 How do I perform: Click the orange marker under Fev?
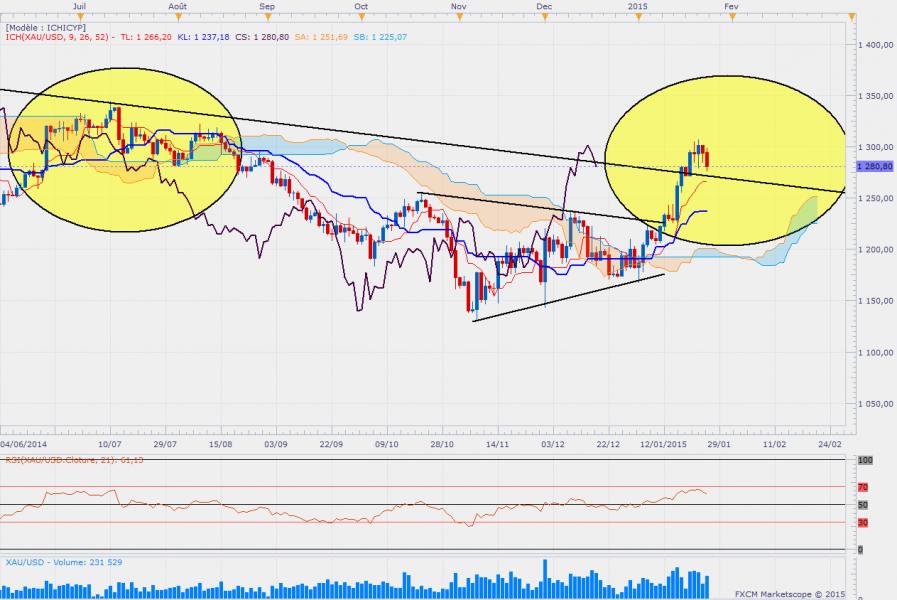pyautogui.click(x=732, y=18)
